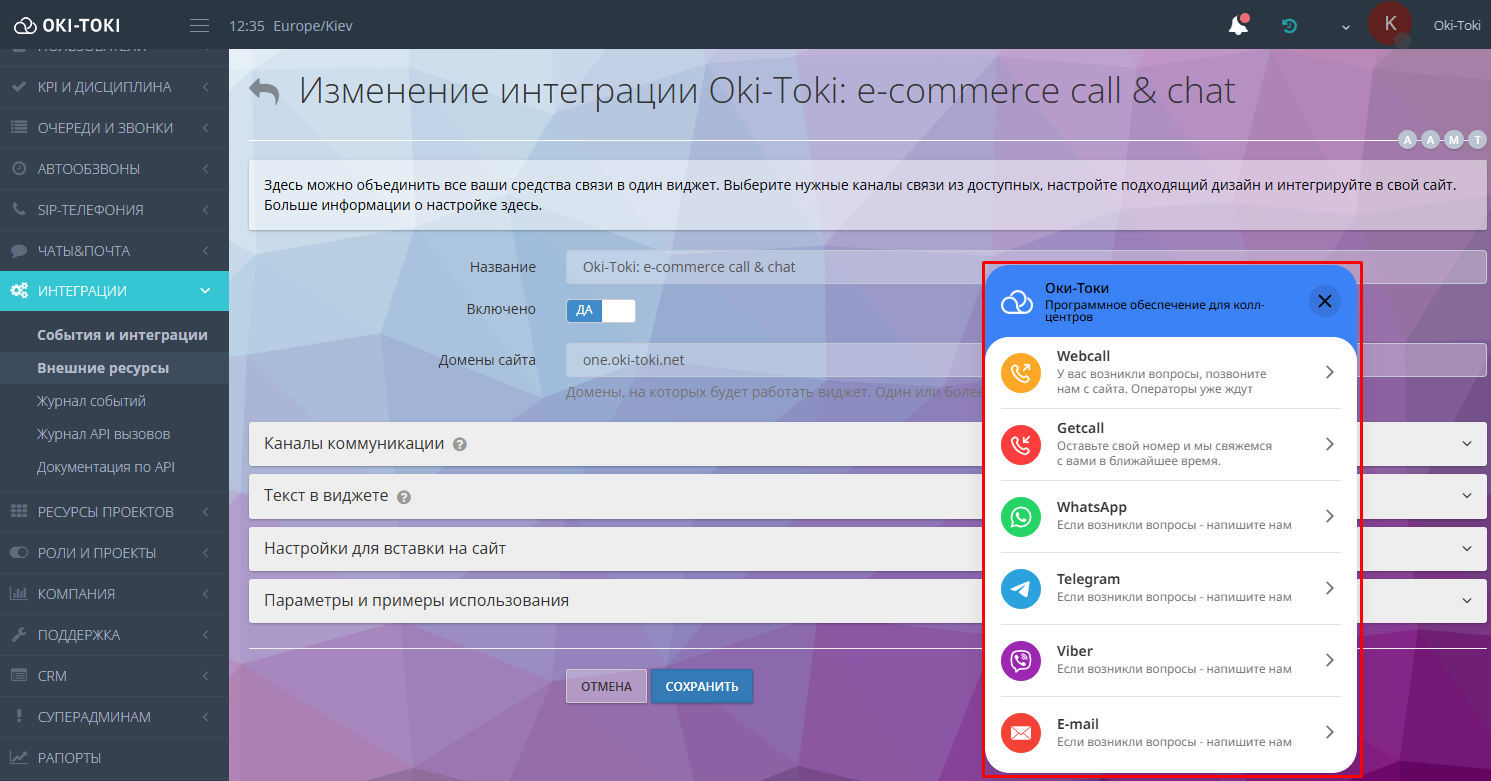Click the Viber channel icon
Image resolution: width=1491 pixels, height=781 pixels.
[x=1022, y=660]
